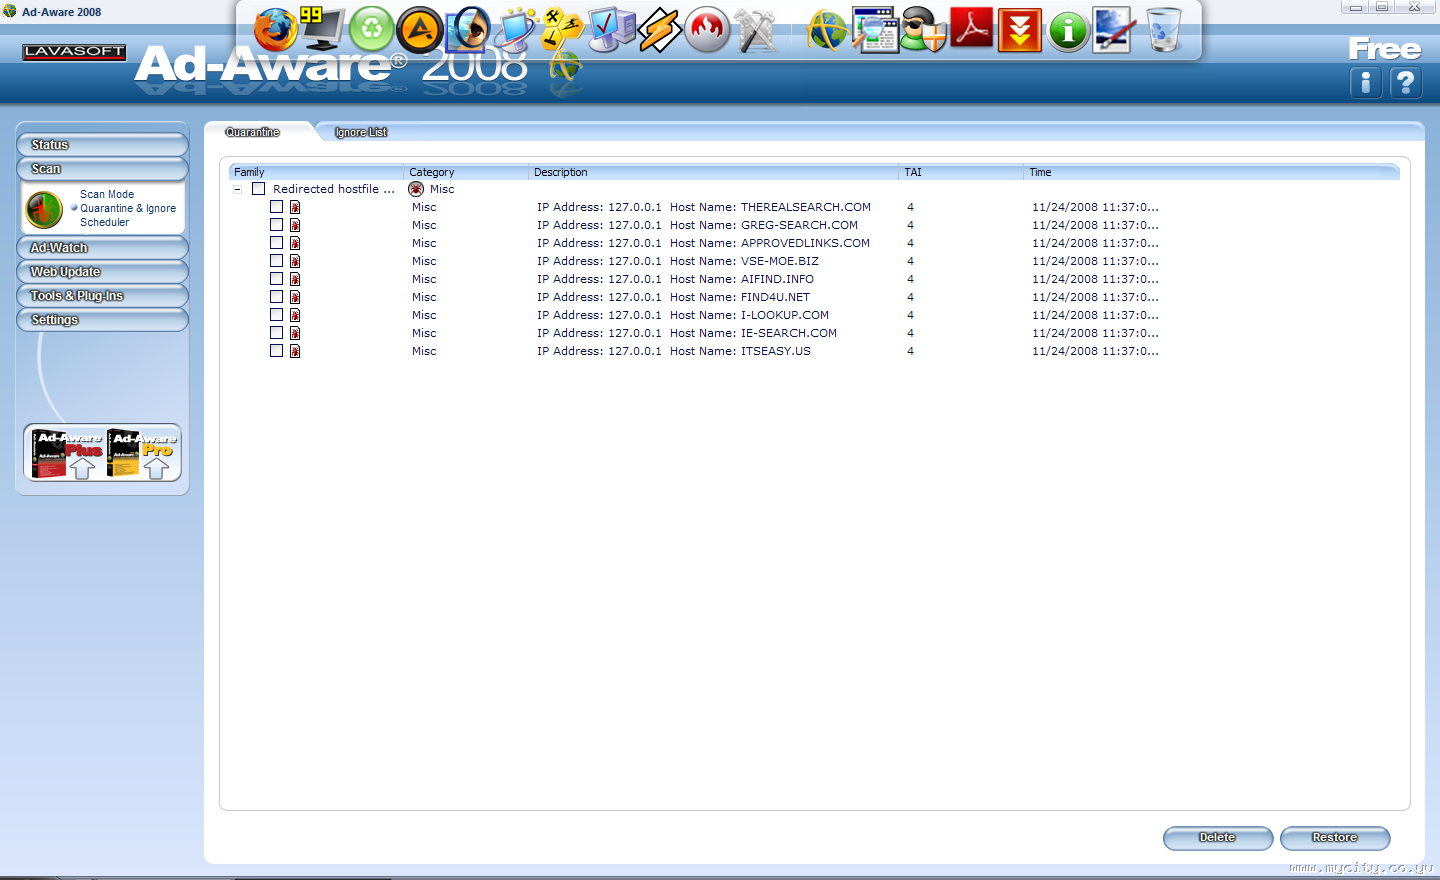
Task: Click the Delete button
Action: pos(1218,838)
